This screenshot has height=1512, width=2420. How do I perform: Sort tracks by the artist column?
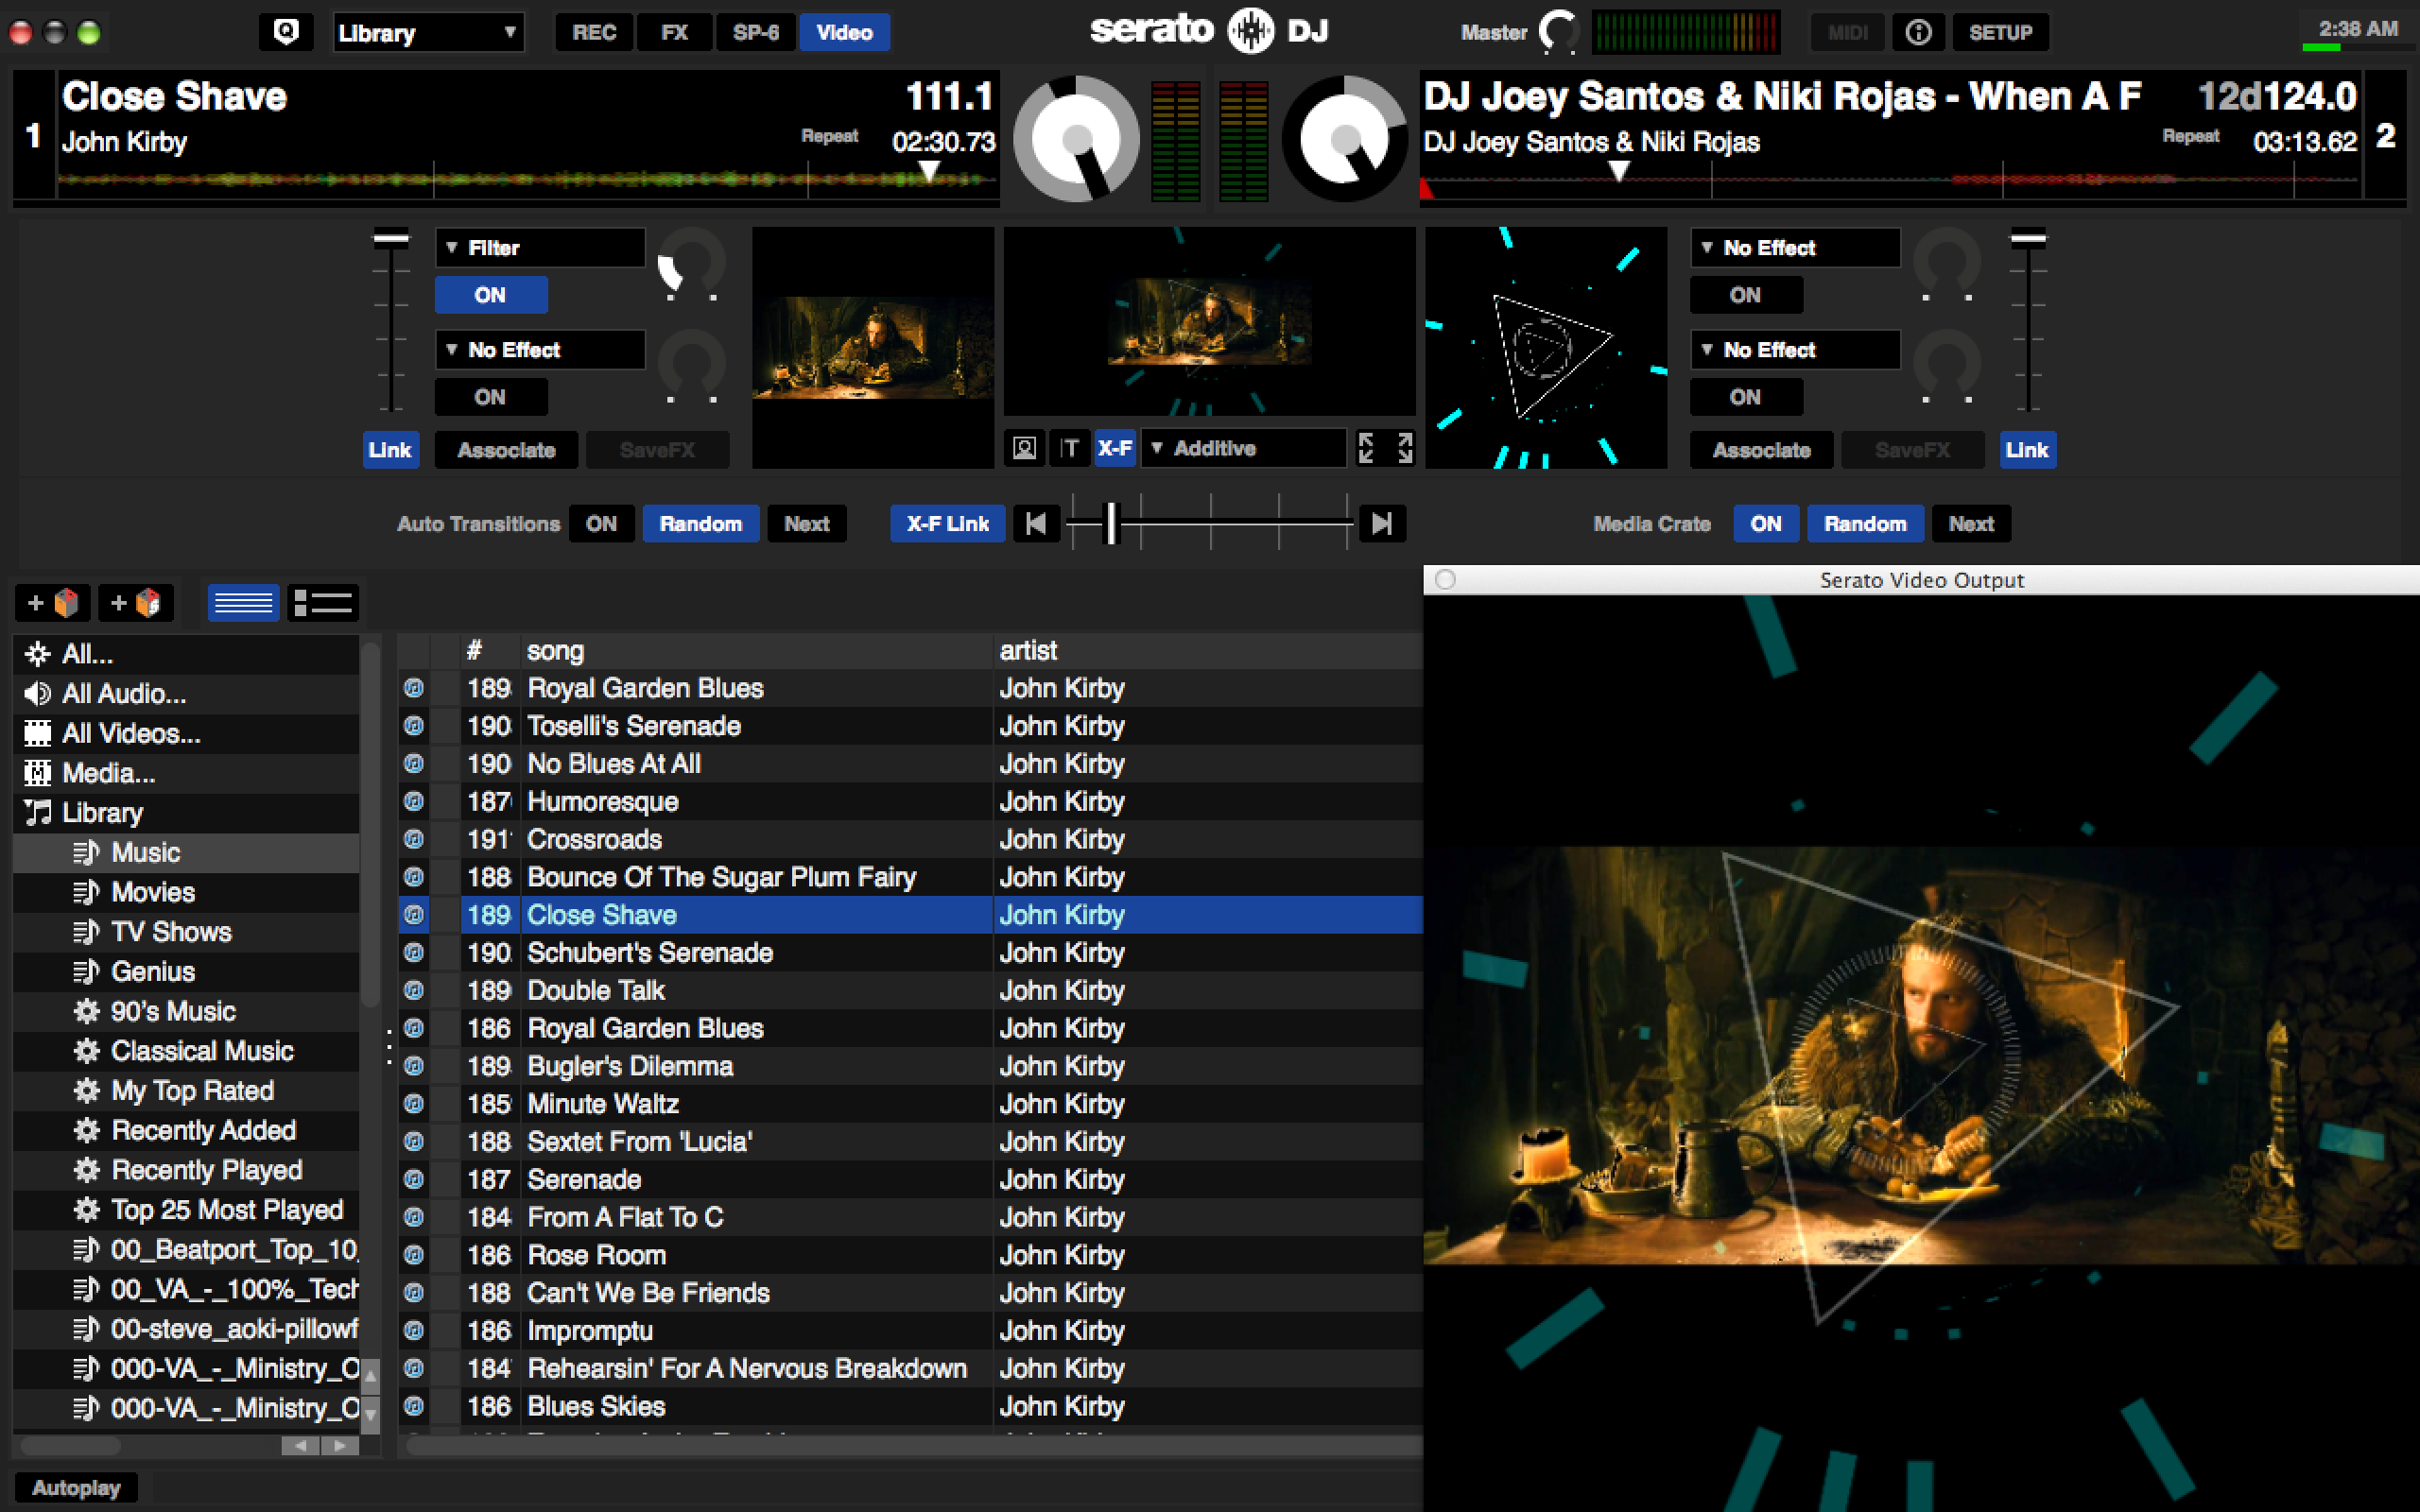point(1207,650)
